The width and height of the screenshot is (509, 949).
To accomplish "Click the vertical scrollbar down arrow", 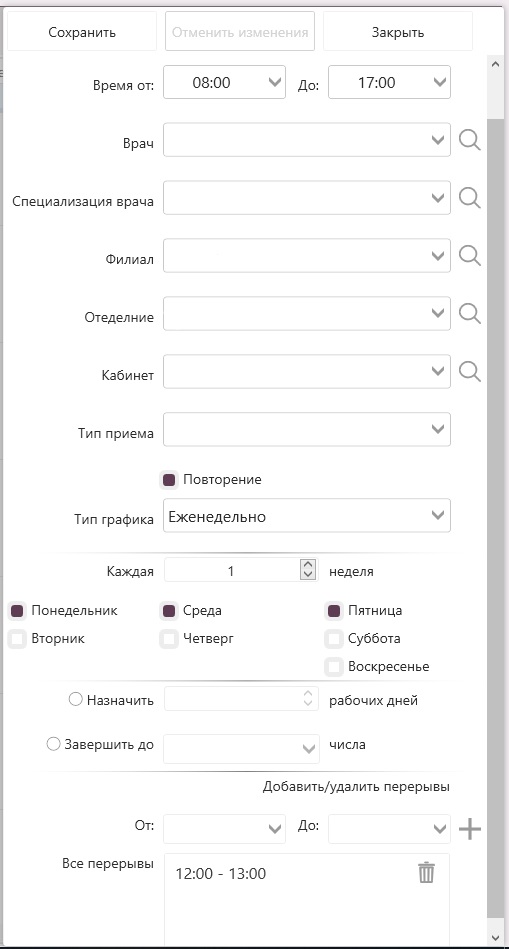I will click(x=495, y=937).
